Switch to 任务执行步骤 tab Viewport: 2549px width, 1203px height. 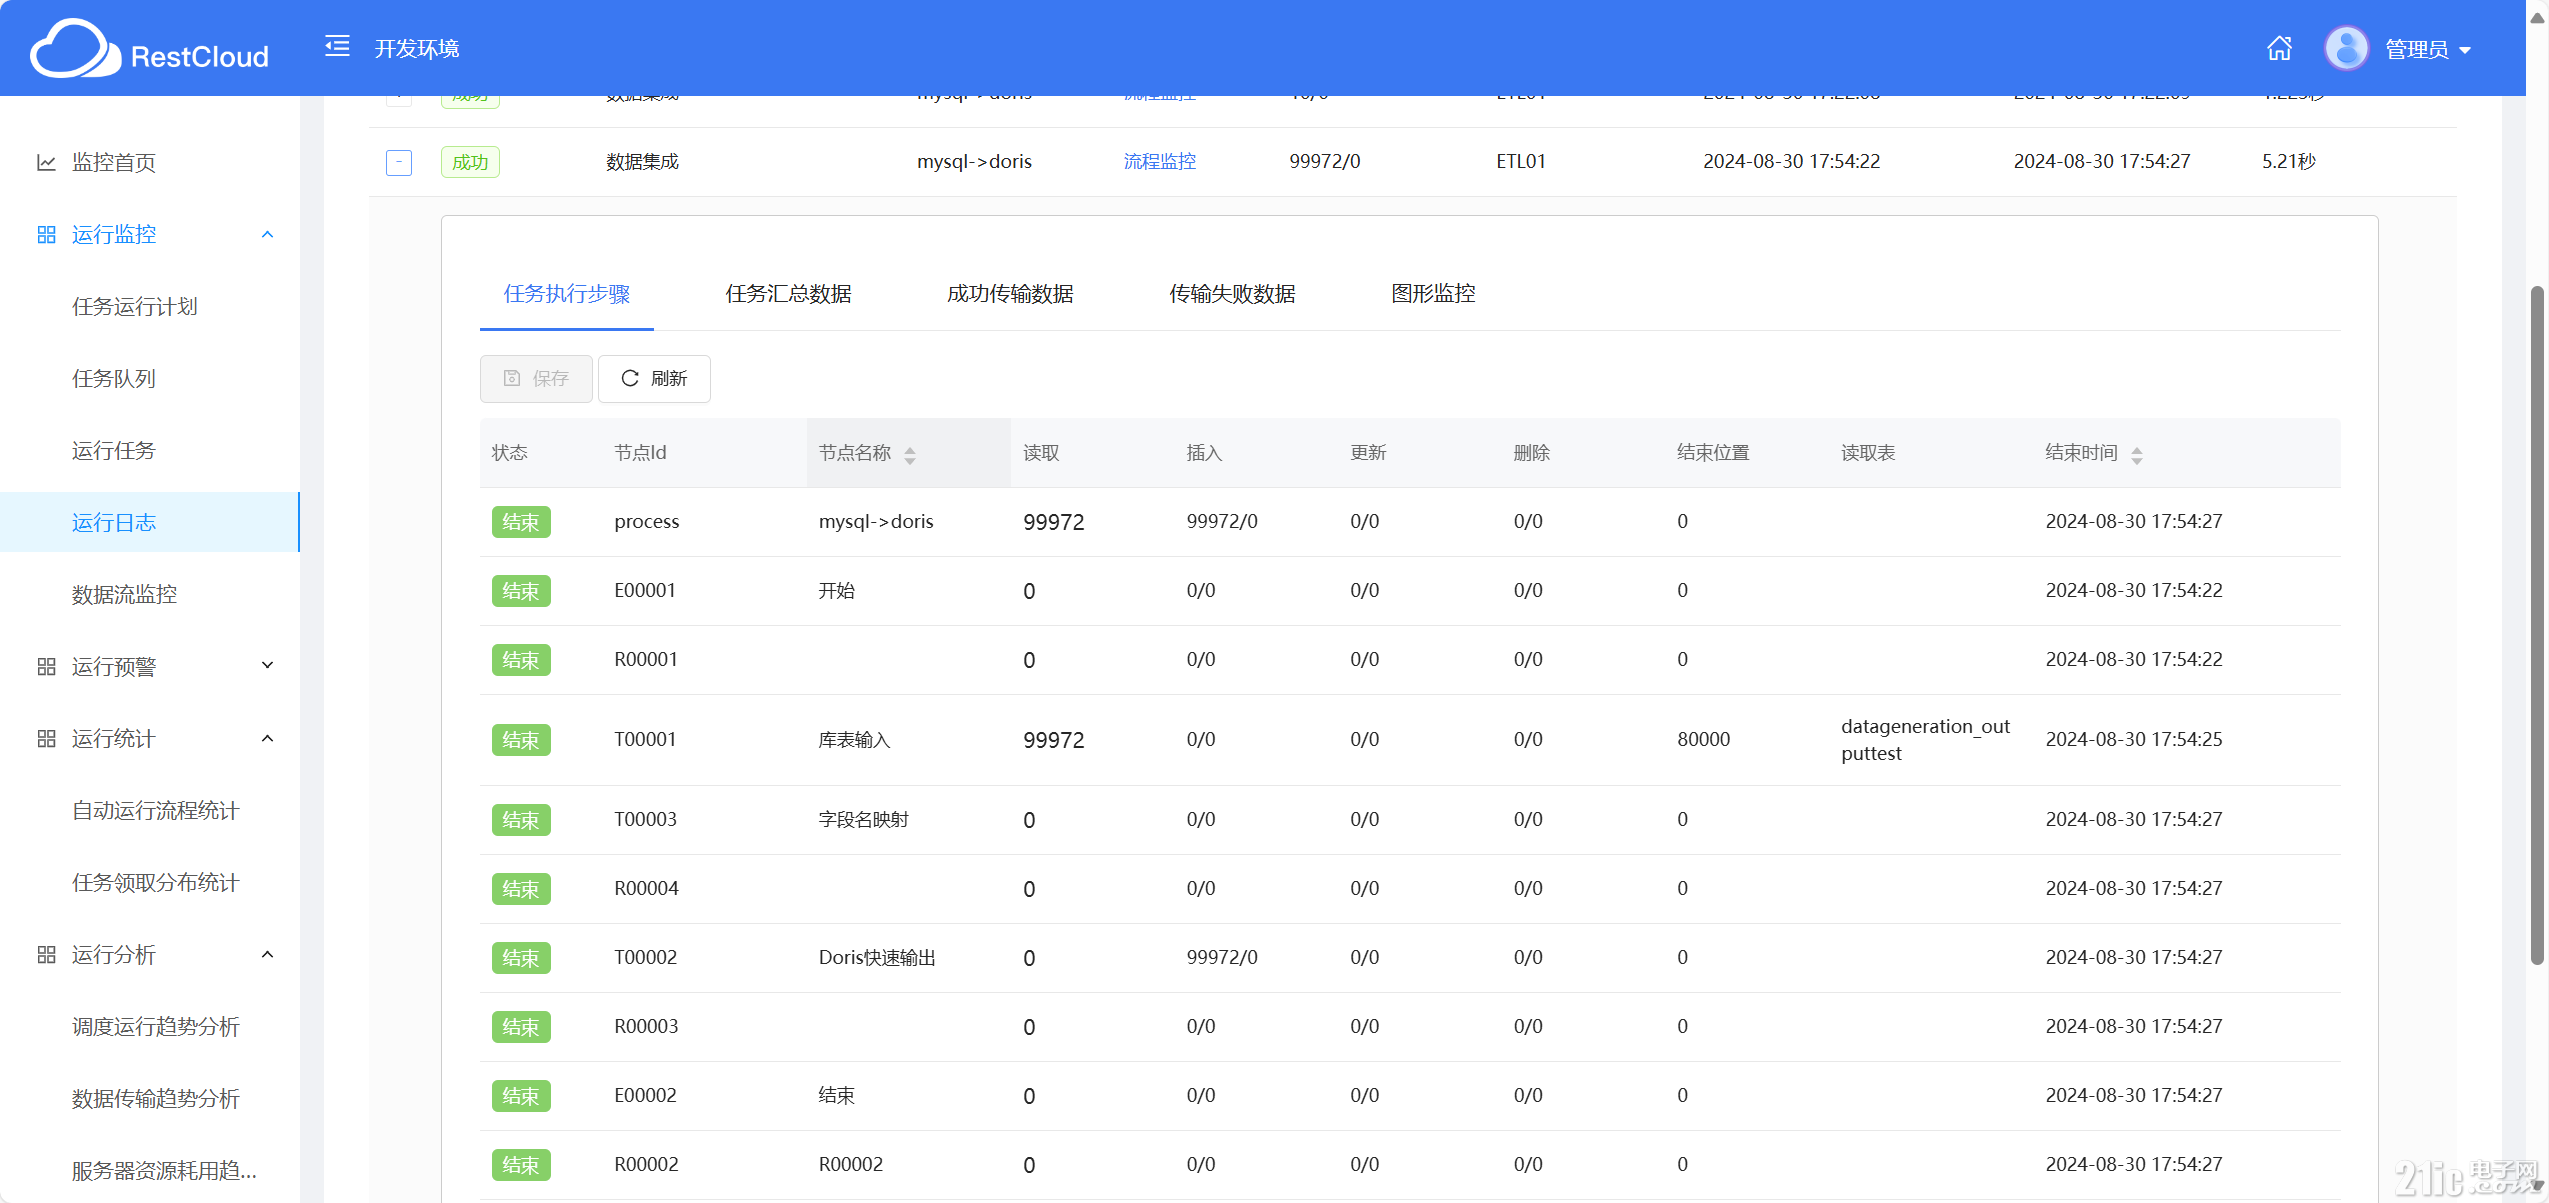pos(567,293)
